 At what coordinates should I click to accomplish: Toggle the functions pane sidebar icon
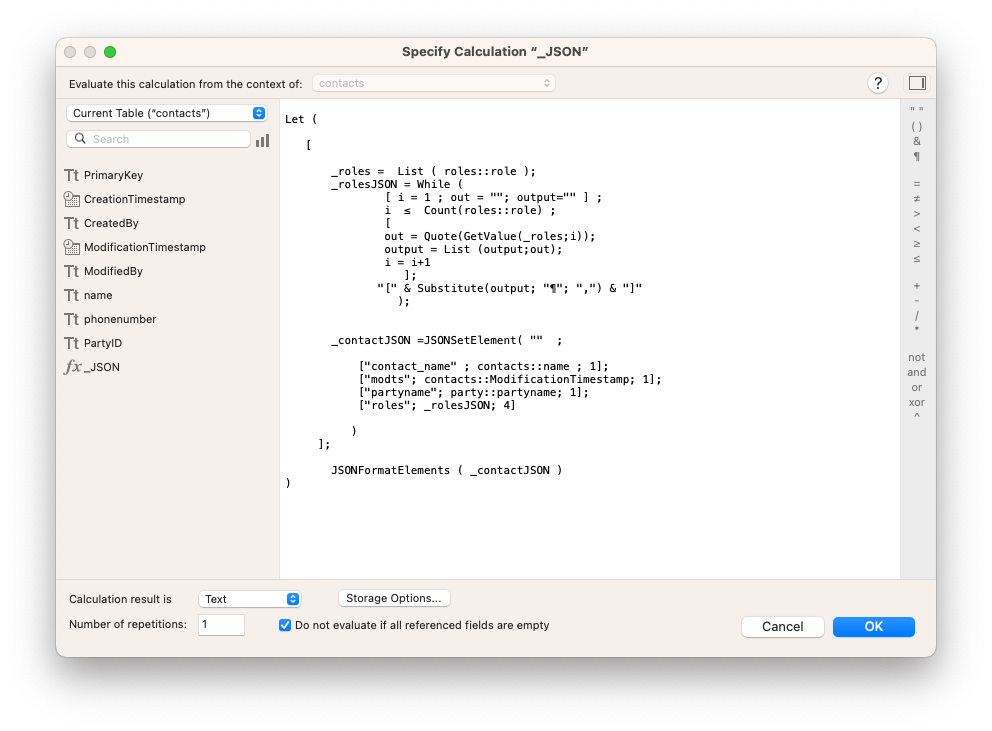[917, 83]
